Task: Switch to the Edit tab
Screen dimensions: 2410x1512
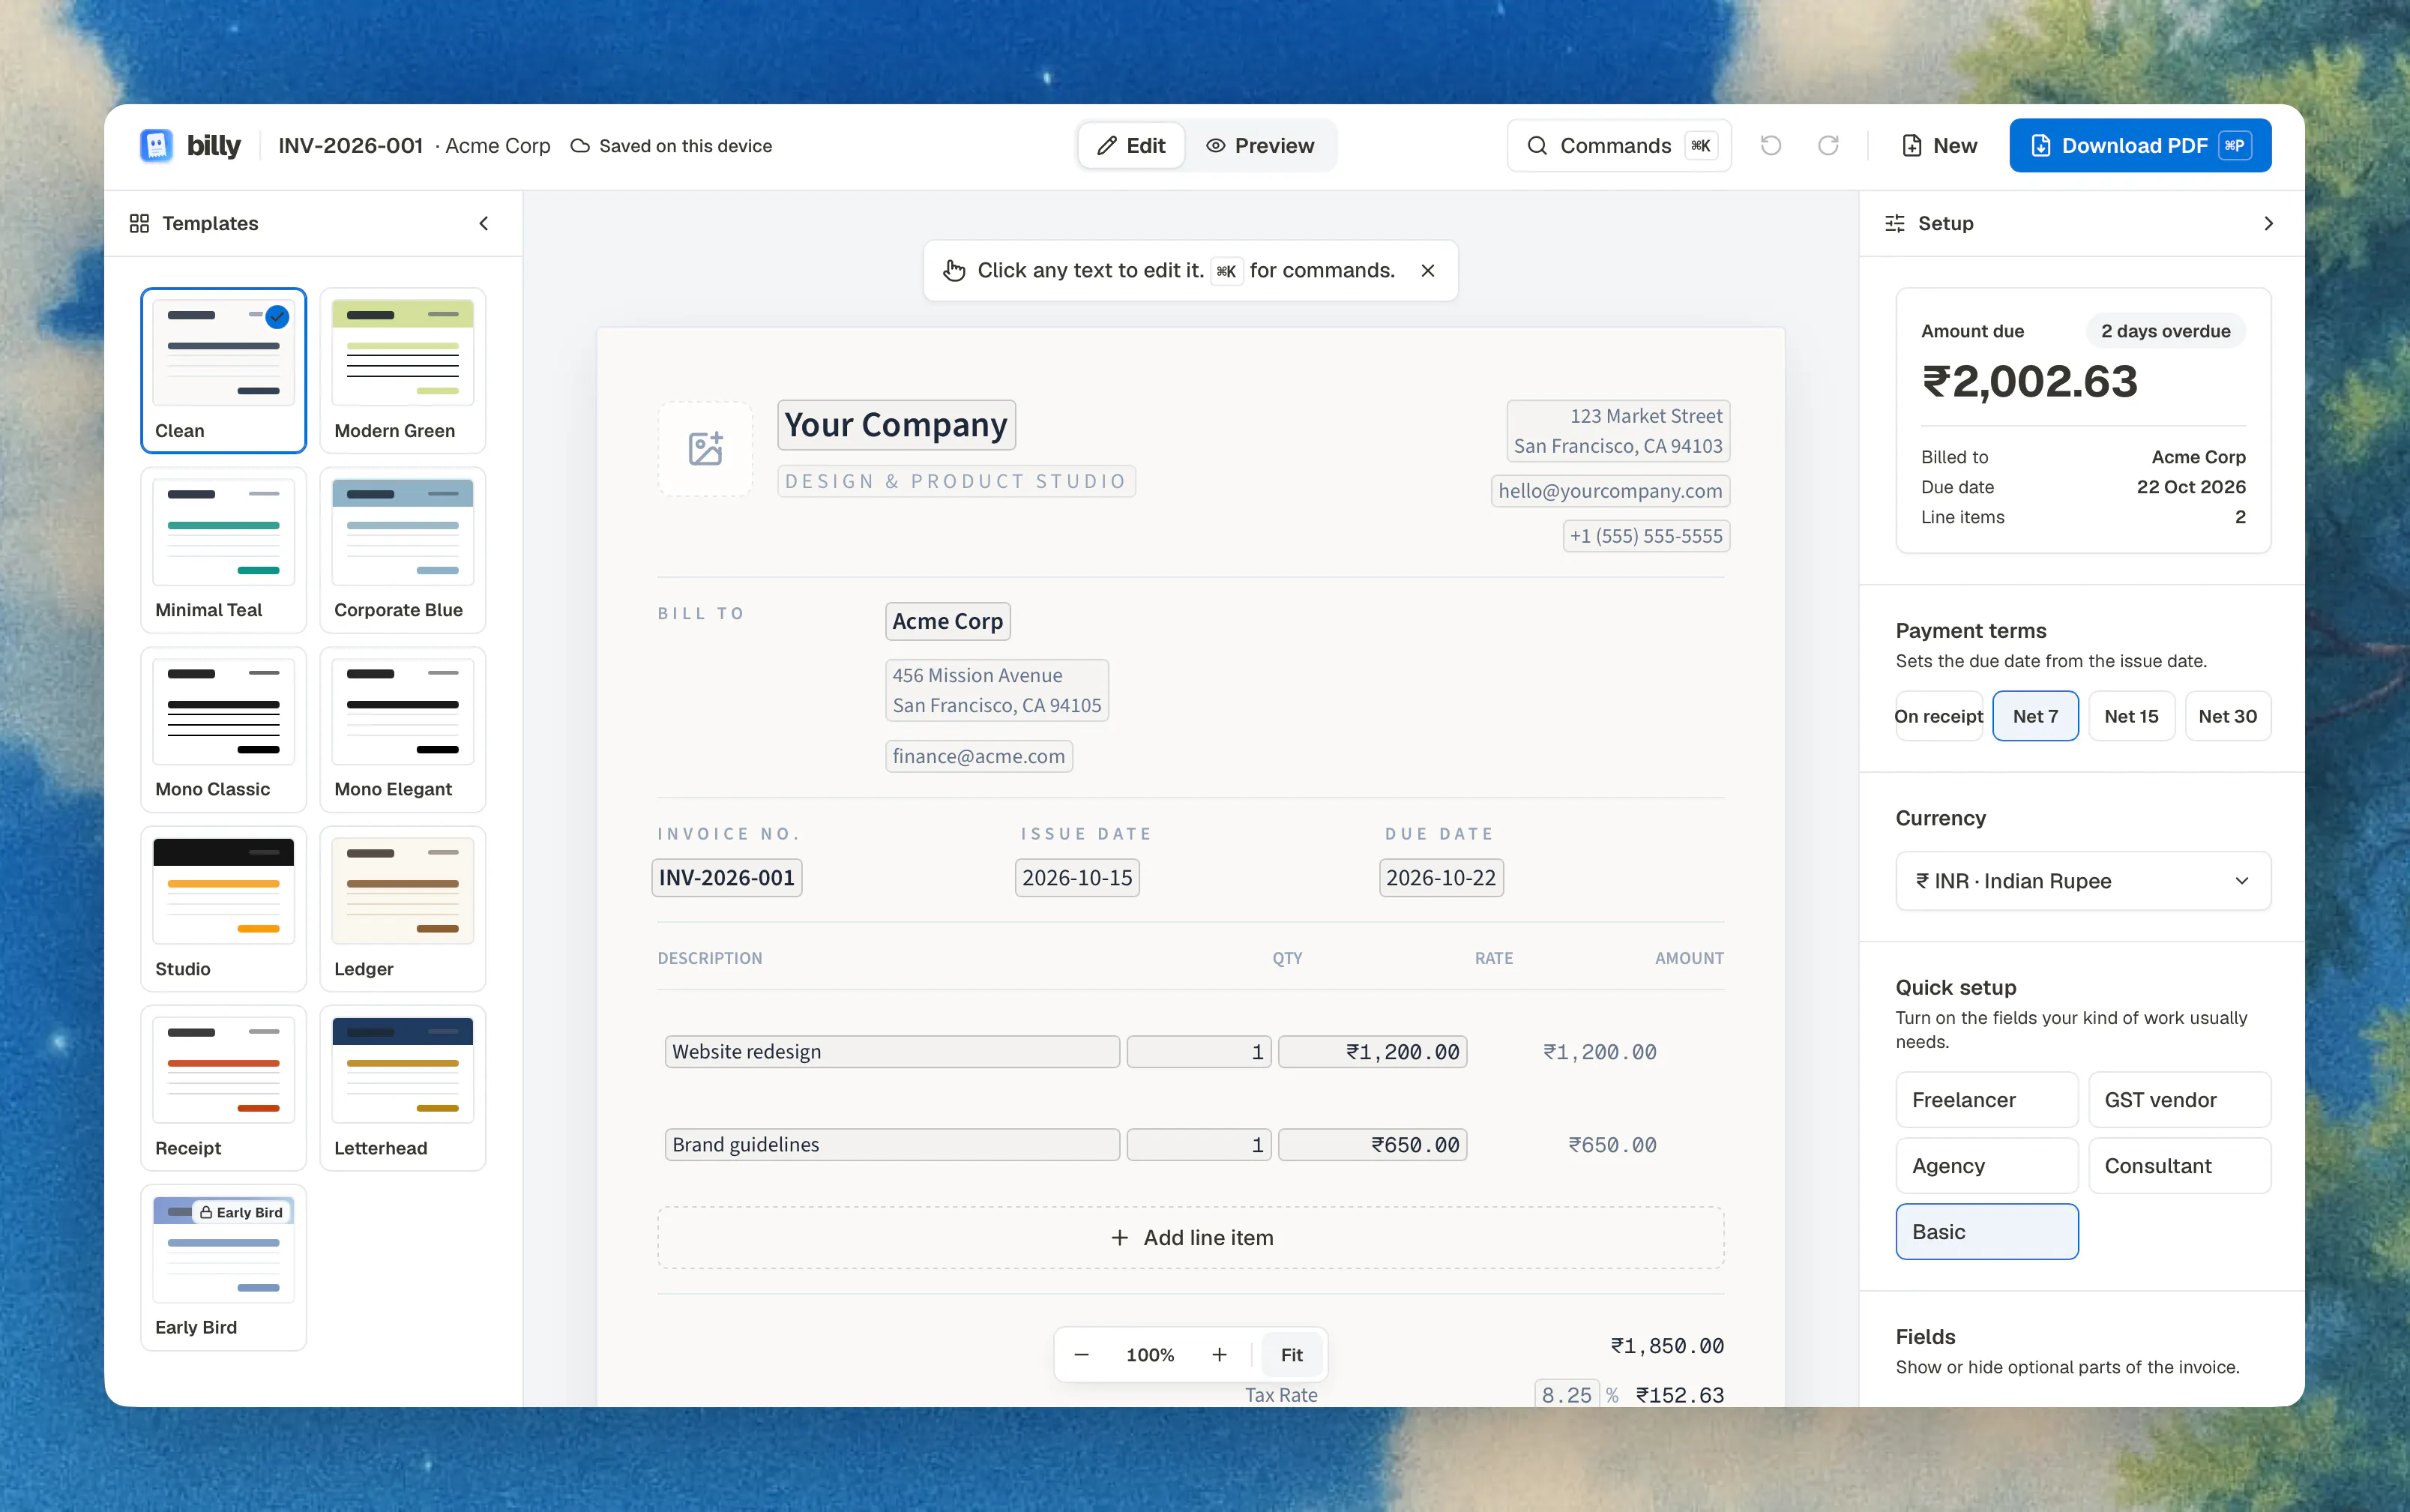Action: [1131, 145]
